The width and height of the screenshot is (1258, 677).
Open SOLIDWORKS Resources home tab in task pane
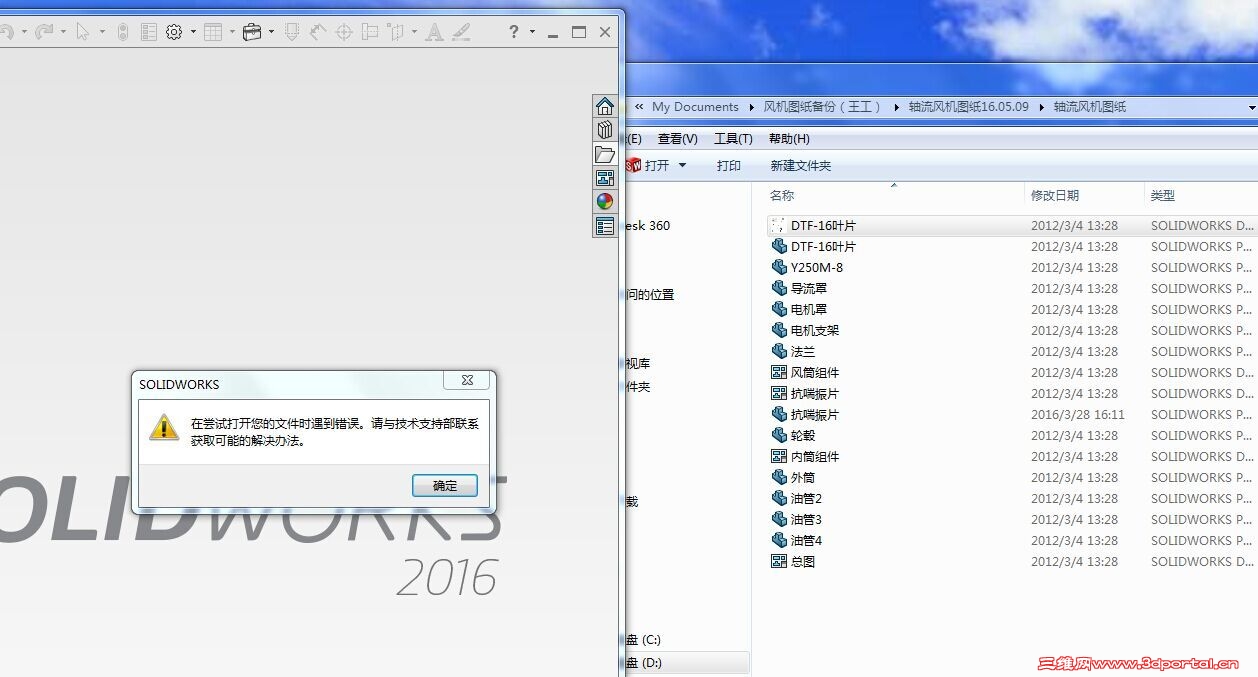(x=605, y=106)
